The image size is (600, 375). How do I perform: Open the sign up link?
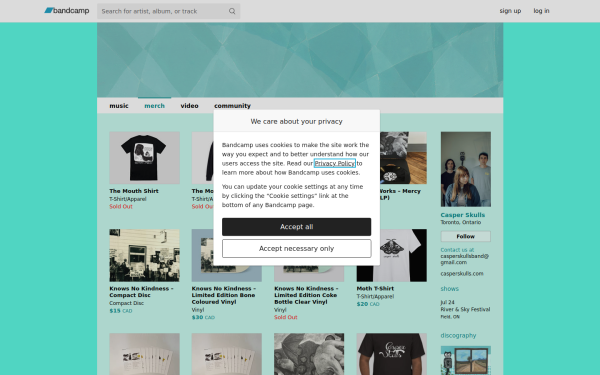point(510,11)
